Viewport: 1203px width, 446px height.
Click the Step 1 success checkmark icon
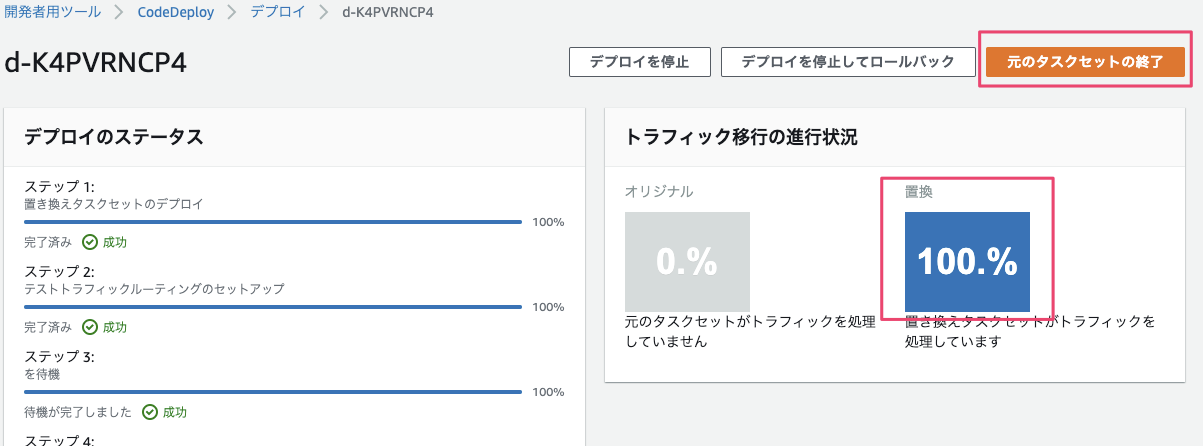[x=90, y=242]
